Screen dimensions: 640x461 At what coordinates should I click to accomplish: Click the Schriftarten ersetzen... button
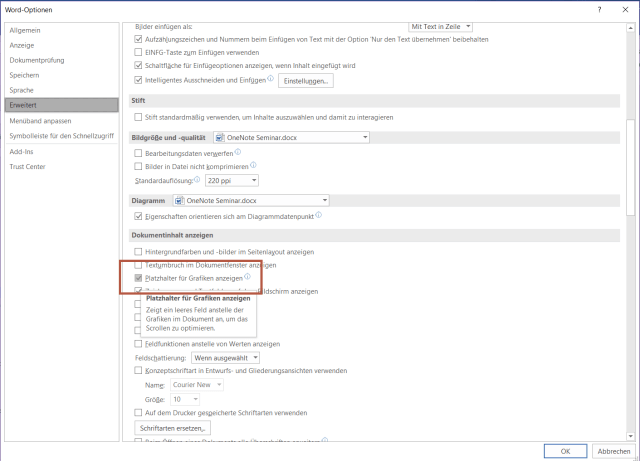pyautogui.click(x=172, y=428)
